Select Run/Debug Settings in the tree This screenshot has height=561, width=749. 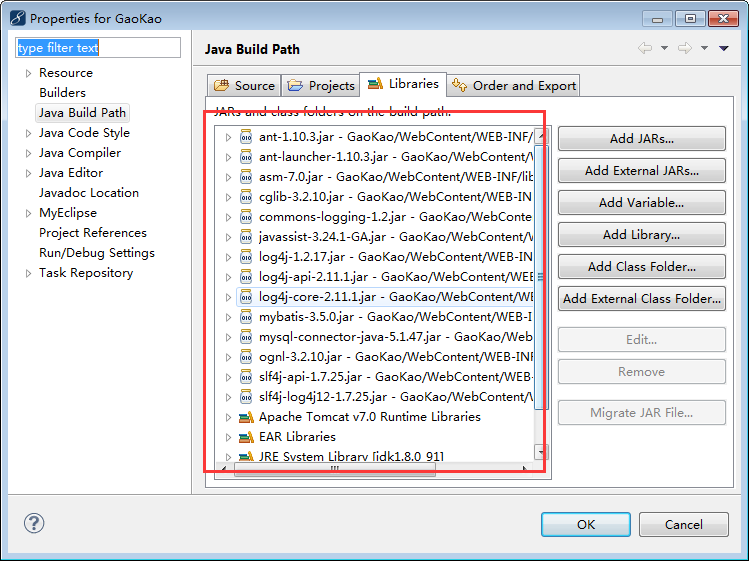coord(96,253)
